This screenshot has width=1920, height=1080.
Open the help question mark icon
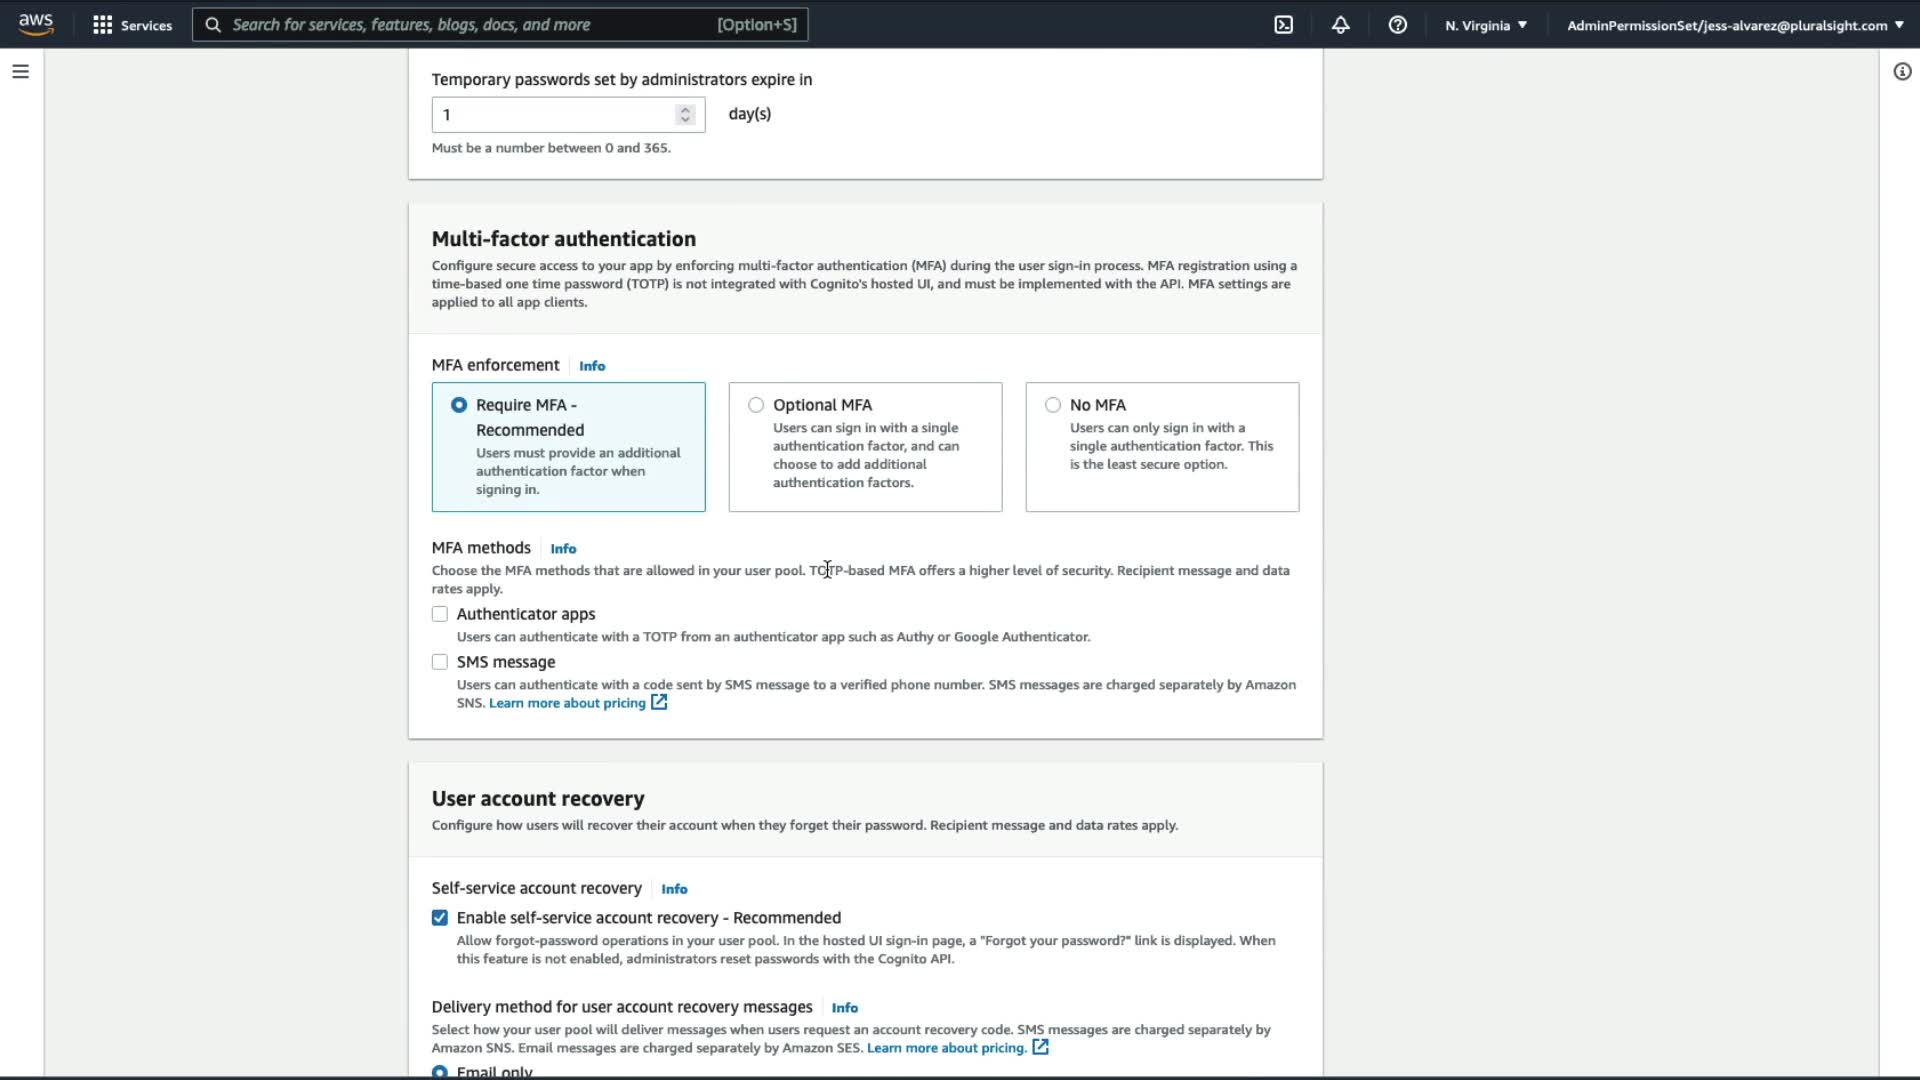[x=1397, y=25]
